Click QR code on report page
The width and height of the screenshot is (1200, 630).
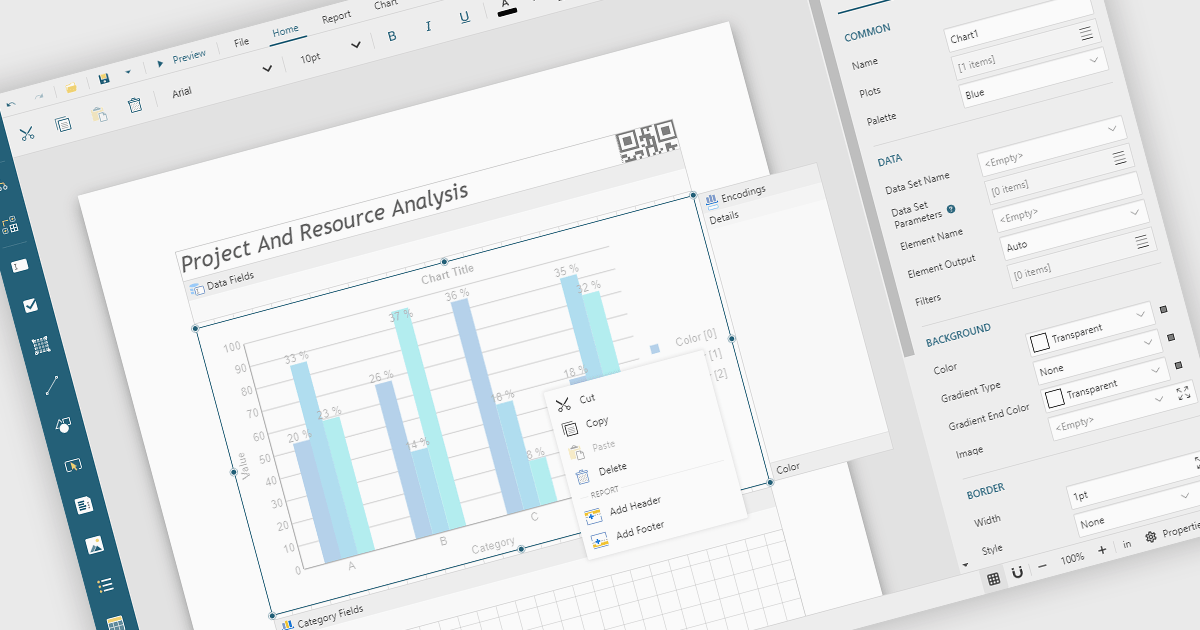click(647, 140)
